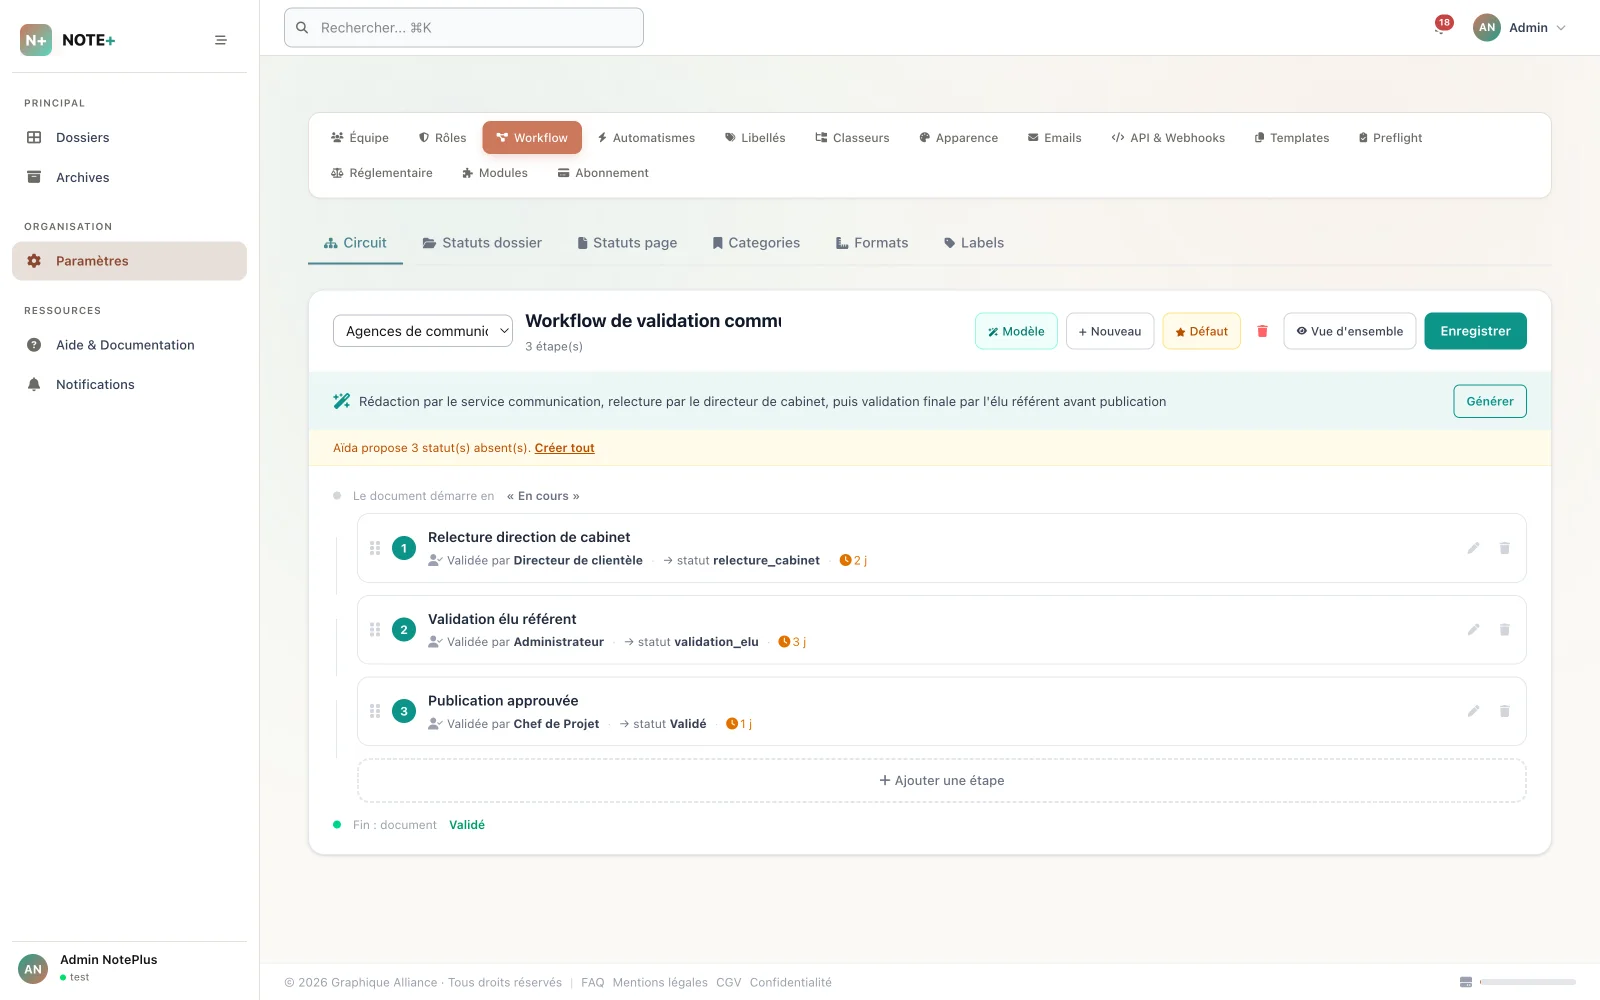Image resolution: width=1600 pixels, height=1000 pixels.
Task: Switch to the Statuts page sub-tab
Action: click(x=627, y=243)
